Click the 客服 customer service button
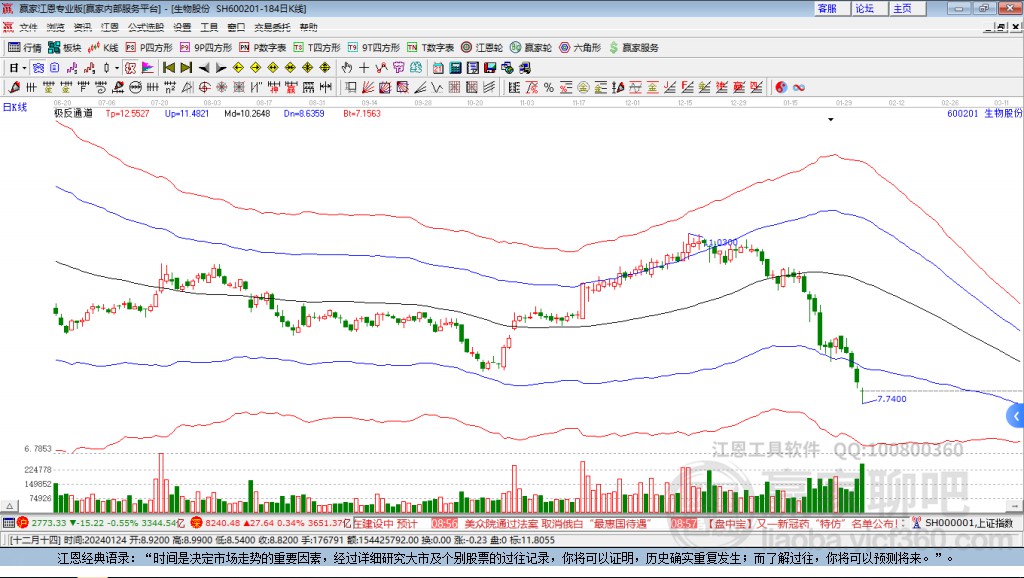1024x578 pixels. [827, 8]
